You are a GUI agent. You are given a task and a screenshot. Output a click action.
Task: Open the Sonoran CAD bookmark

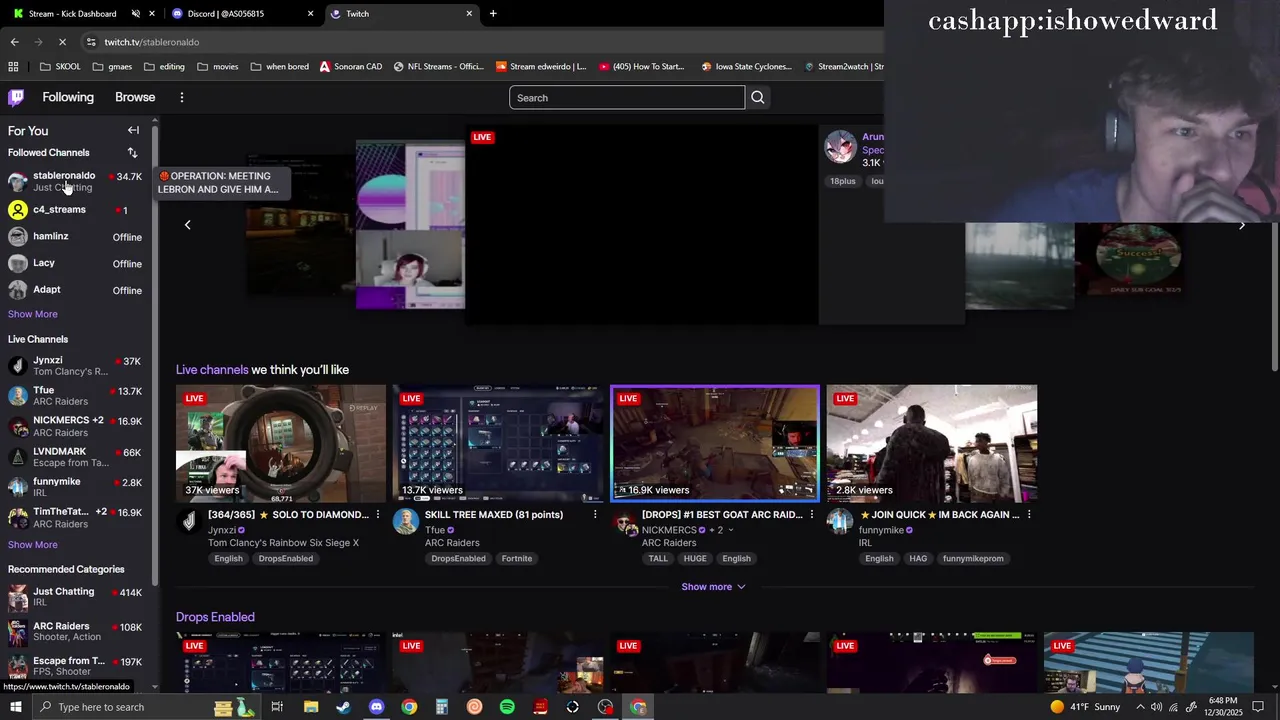351,66
